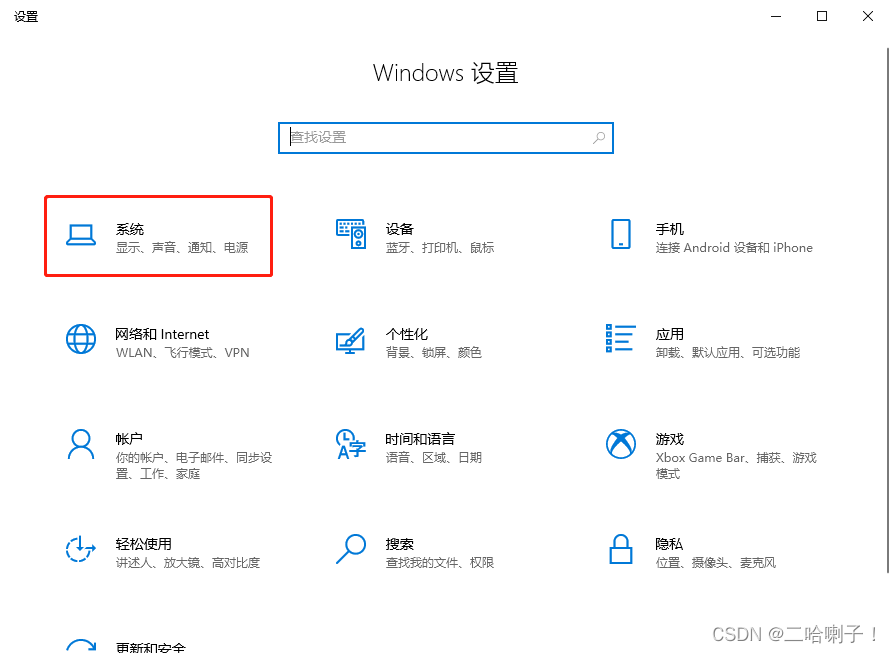Choose 网络和 Internet title

162,334
